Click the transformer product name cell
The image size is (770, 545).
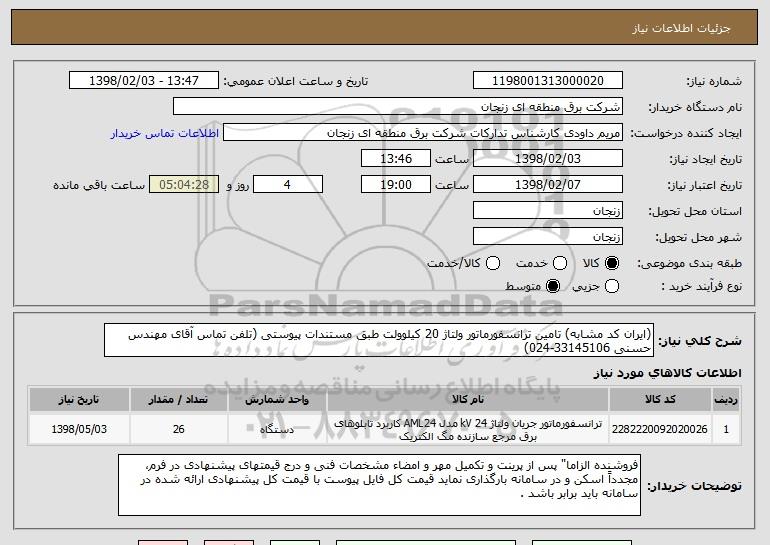pyautogui.click(x=468, y=429)
